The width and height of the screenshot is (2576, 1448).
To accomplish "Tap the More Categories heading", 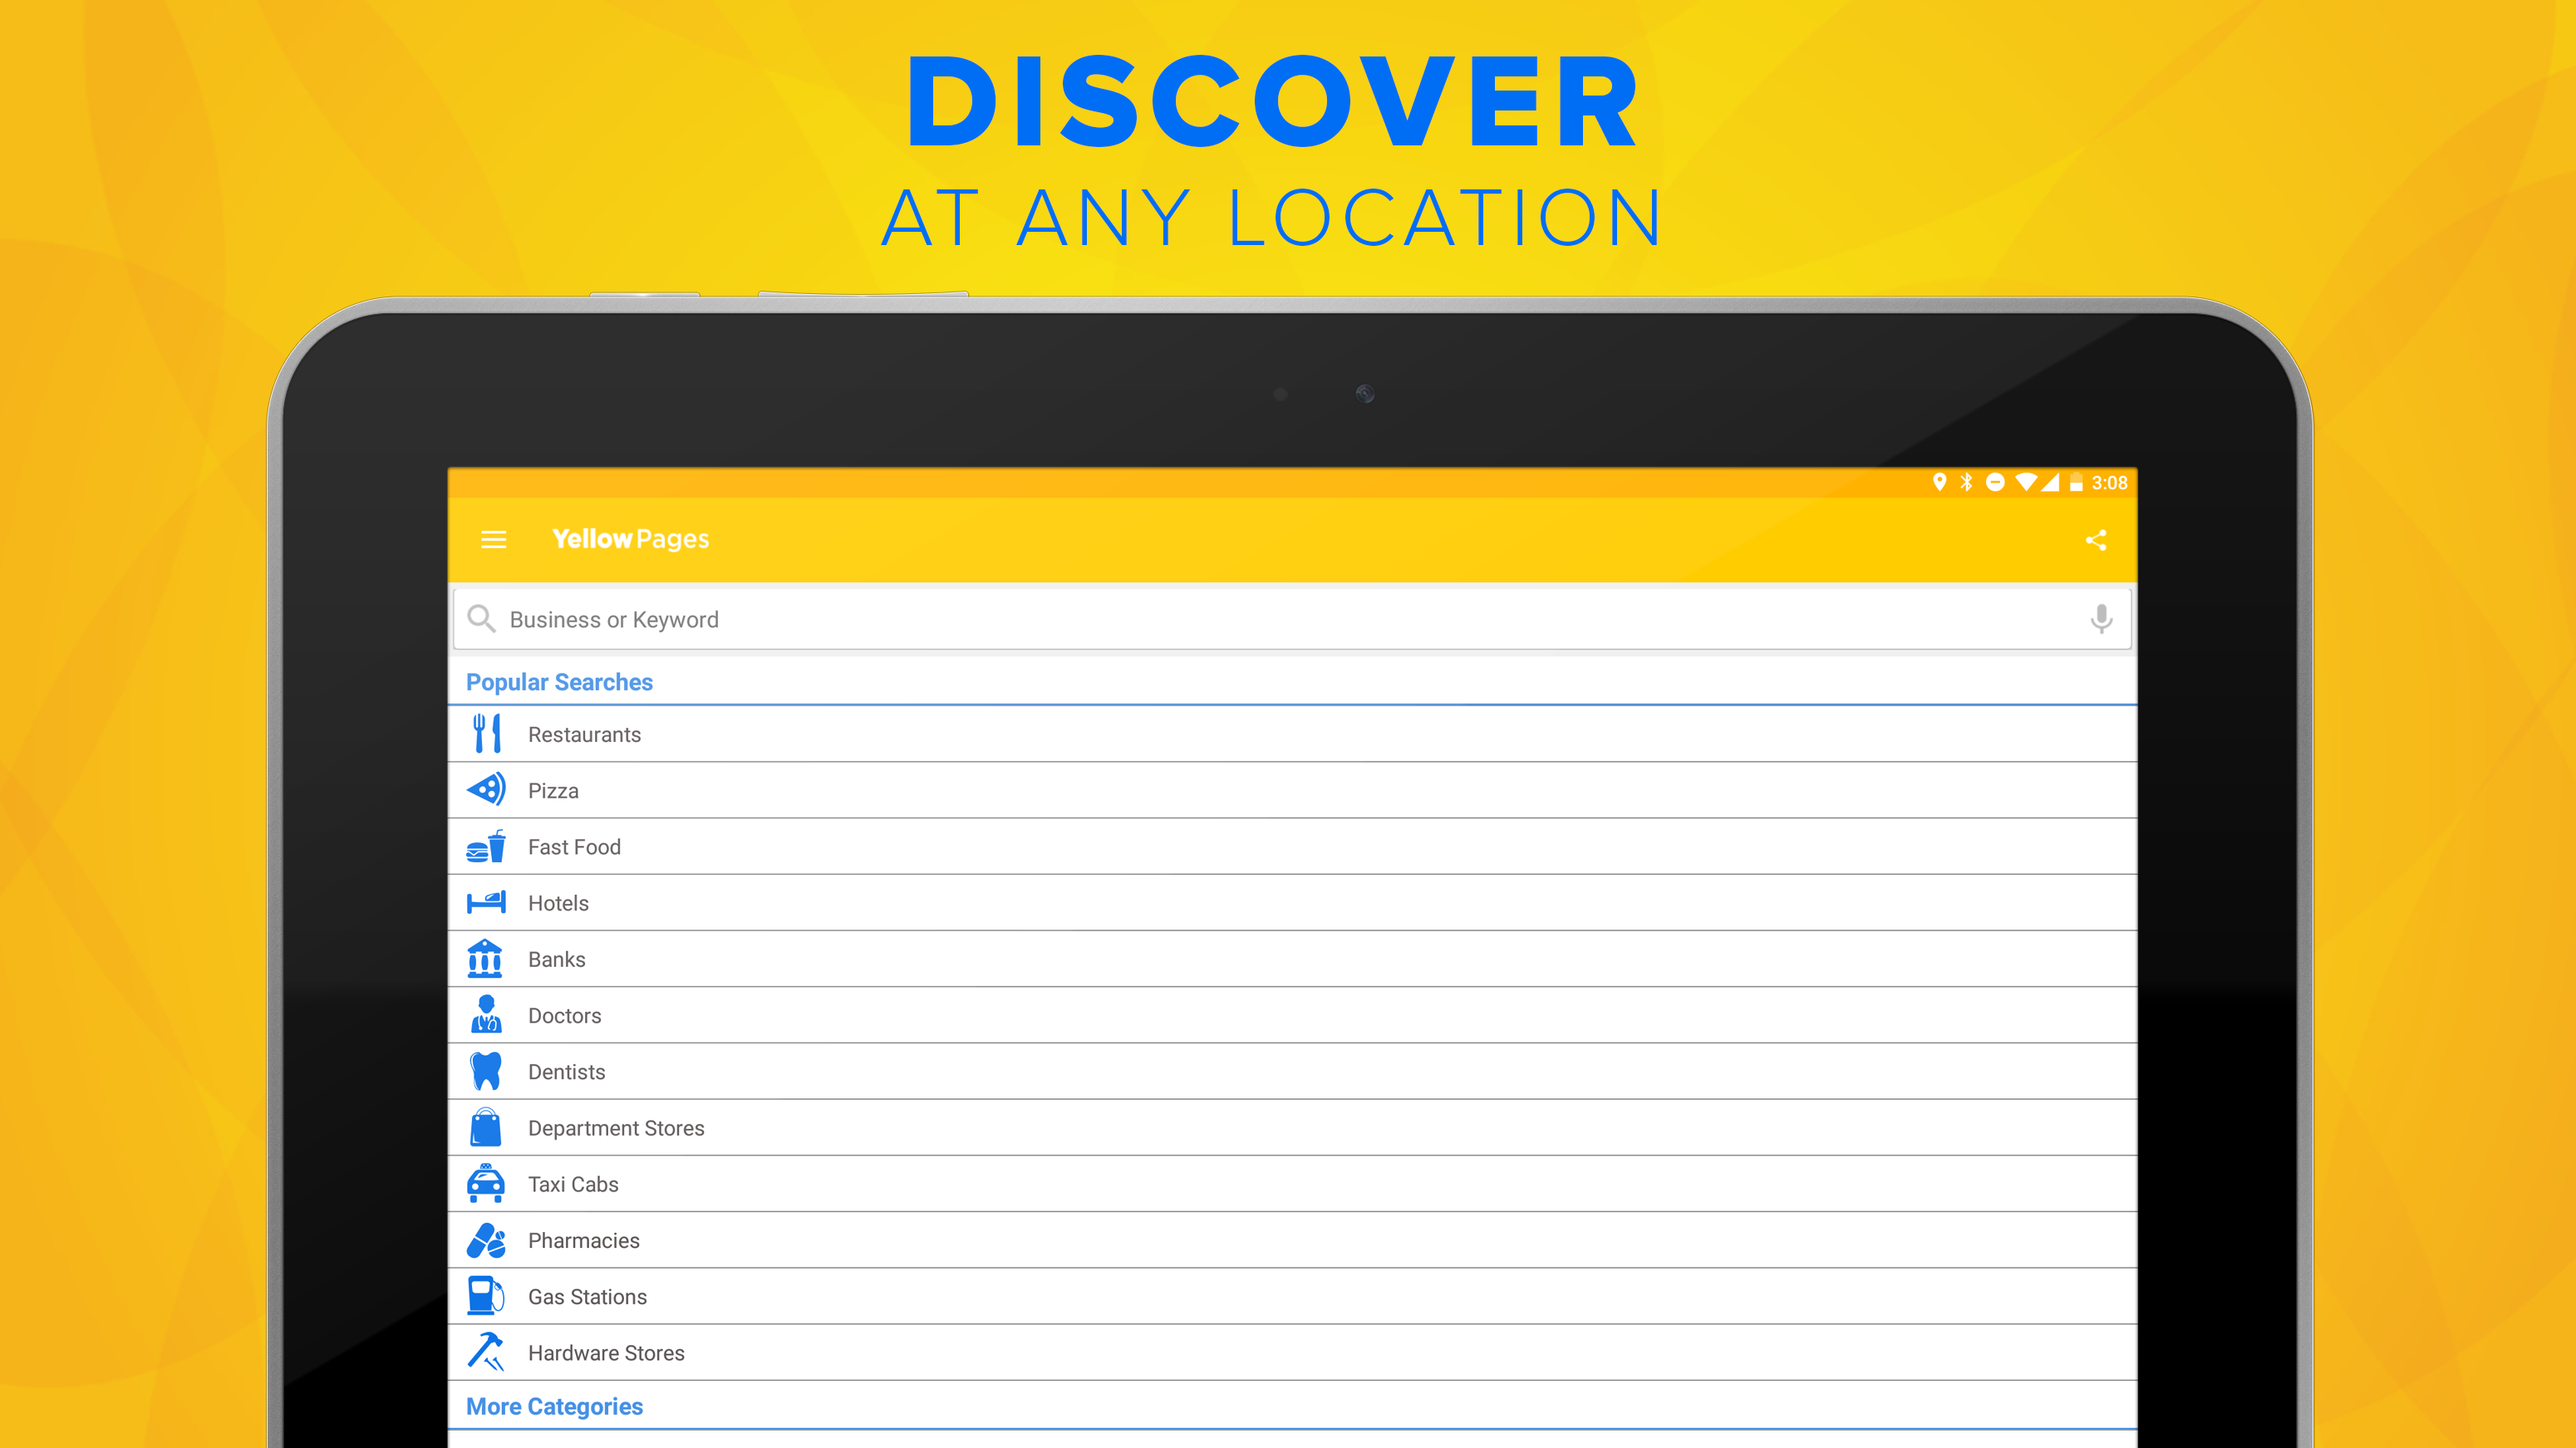I will 554,1406.
